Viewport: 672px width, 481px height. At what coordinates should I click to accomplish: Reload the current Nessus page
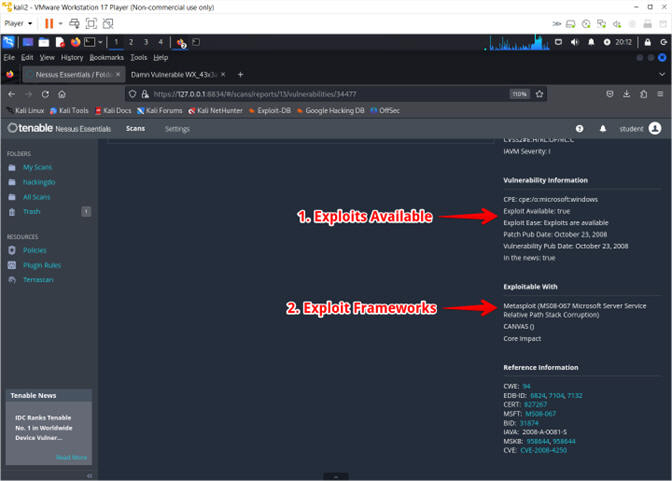pyautogui.click(x=45, y=94)
